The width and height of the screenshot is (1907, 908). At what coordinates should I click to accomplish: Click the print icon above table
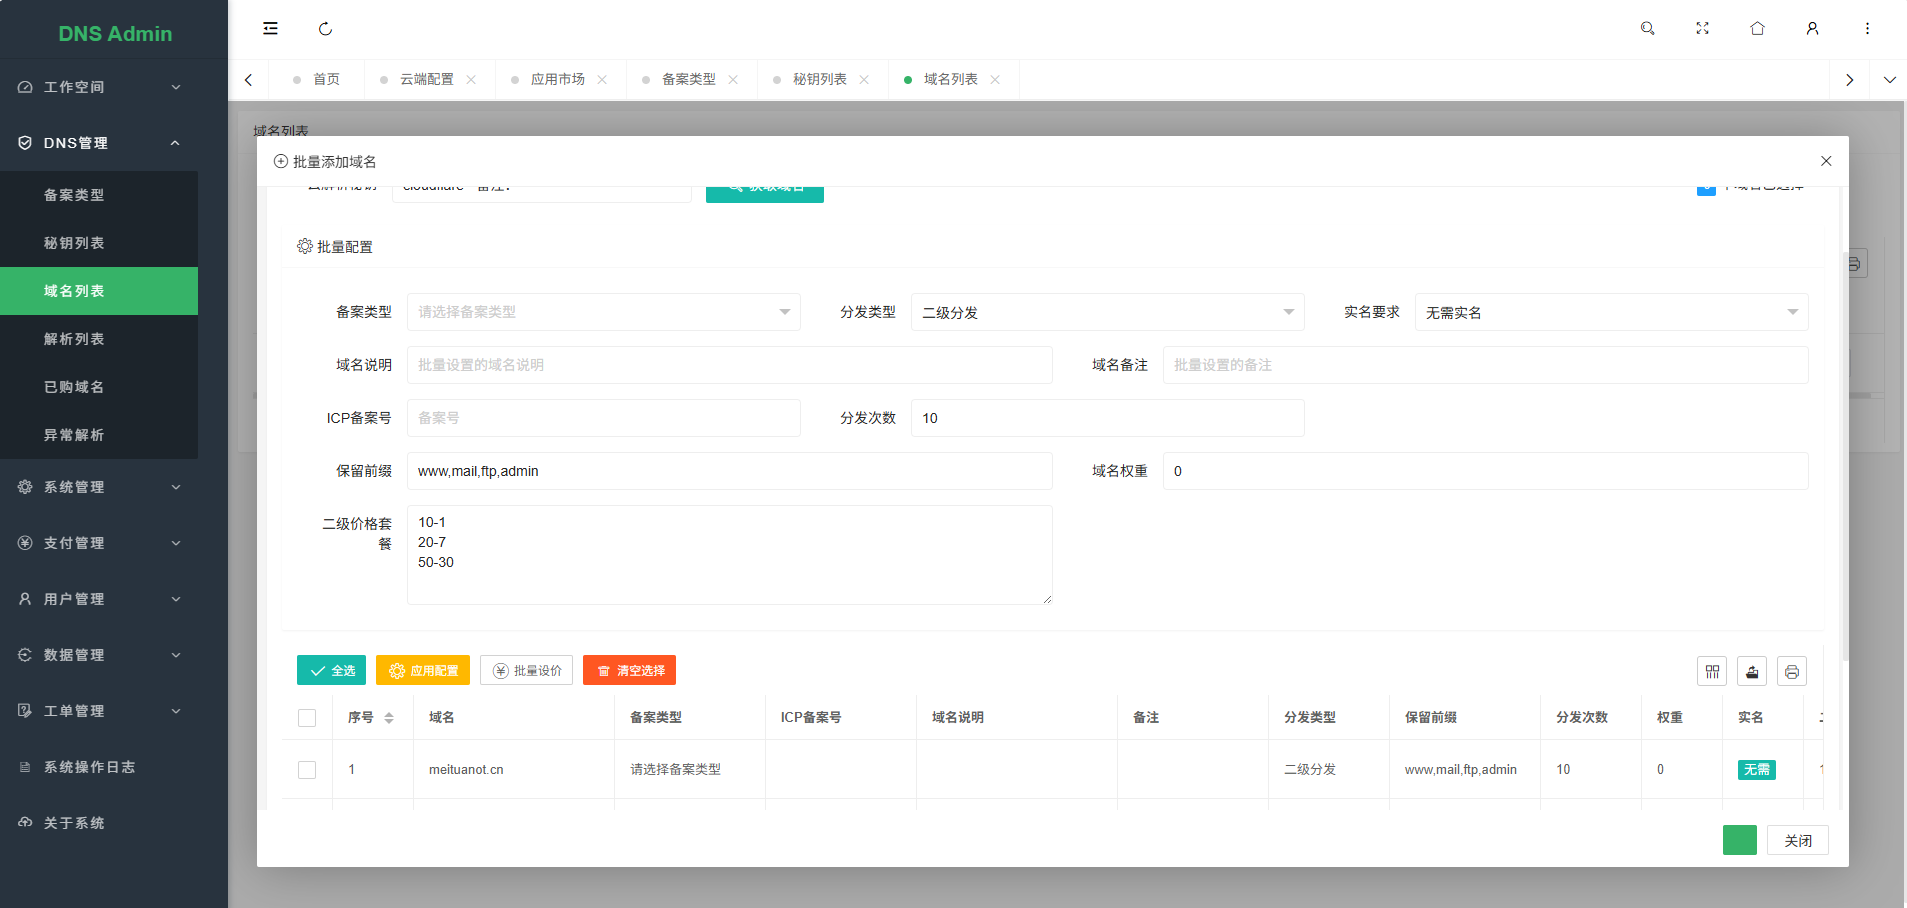[x=1792, y=671]
